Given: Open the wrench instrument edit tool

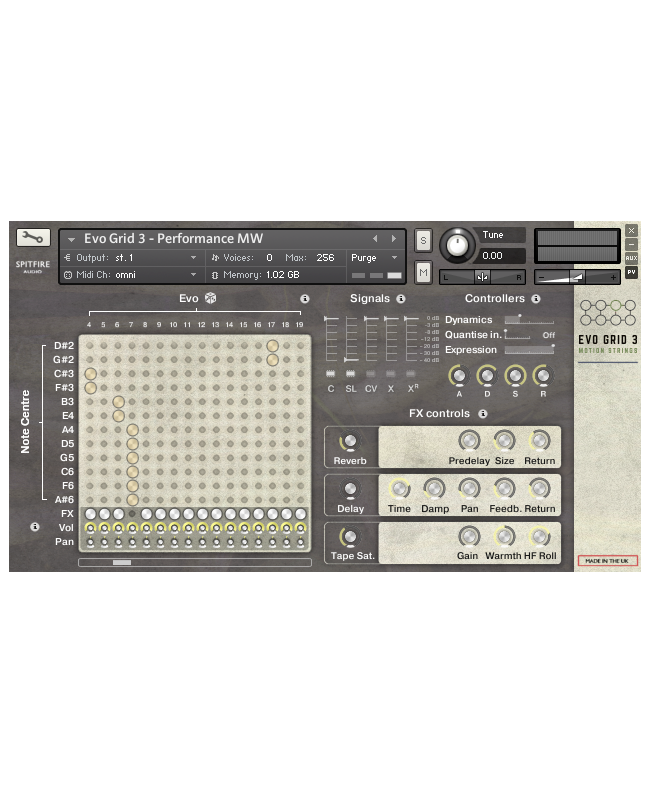Looking at the screenshot, I should pos(33,237).
